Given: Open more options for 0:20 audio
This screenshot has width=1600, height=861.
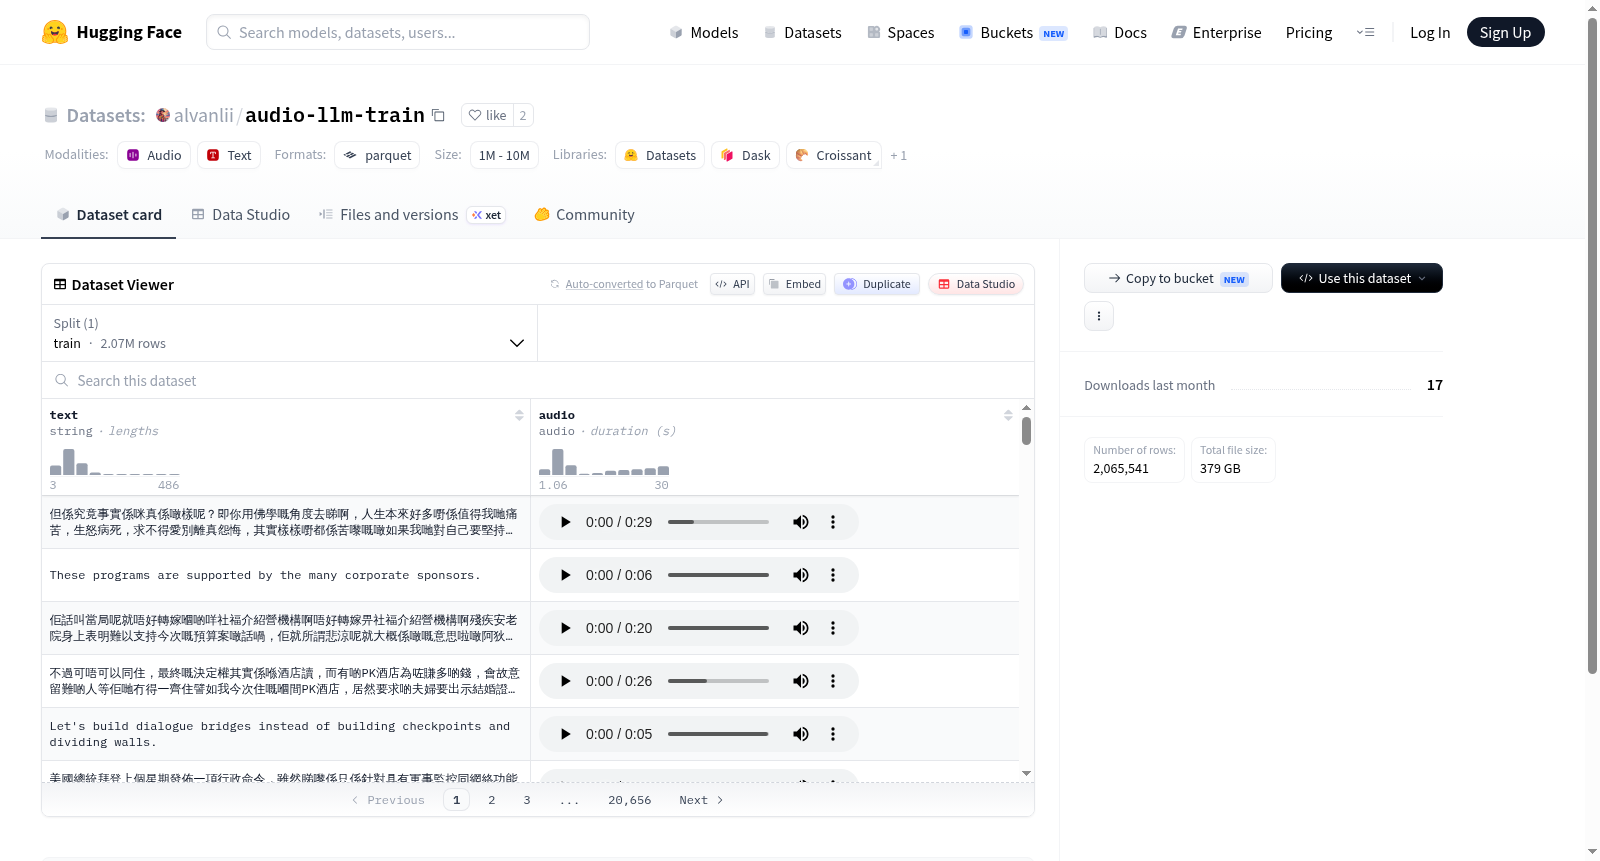Looking at the screenshot, I should [x=833, y=628].
